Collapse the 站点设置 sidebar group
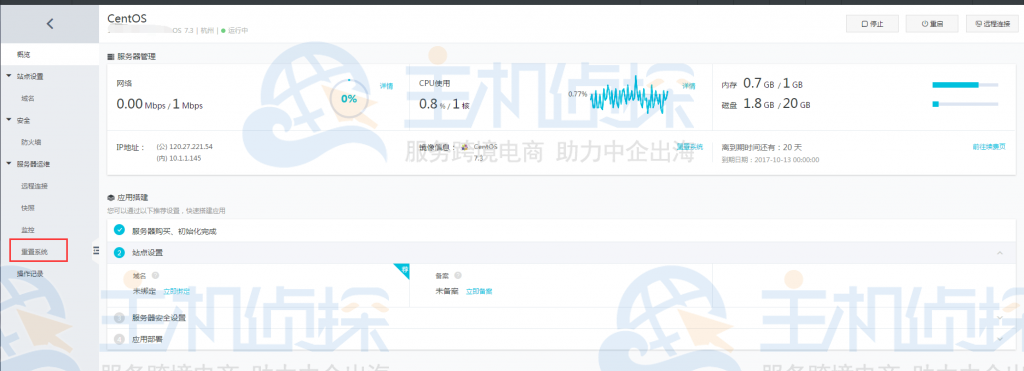The width and height of the screenshot is (1024, 371). [x=8, y=76]
